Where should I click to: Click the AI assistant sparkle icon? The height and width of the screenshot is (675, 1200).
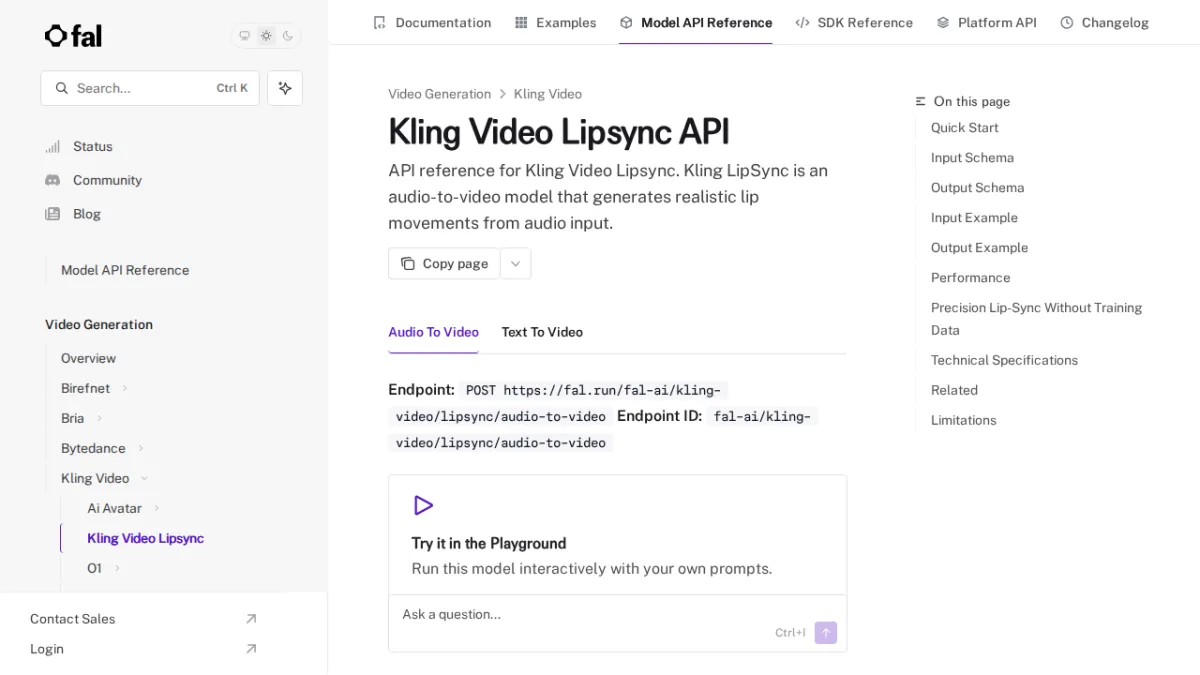pos(285,88)
